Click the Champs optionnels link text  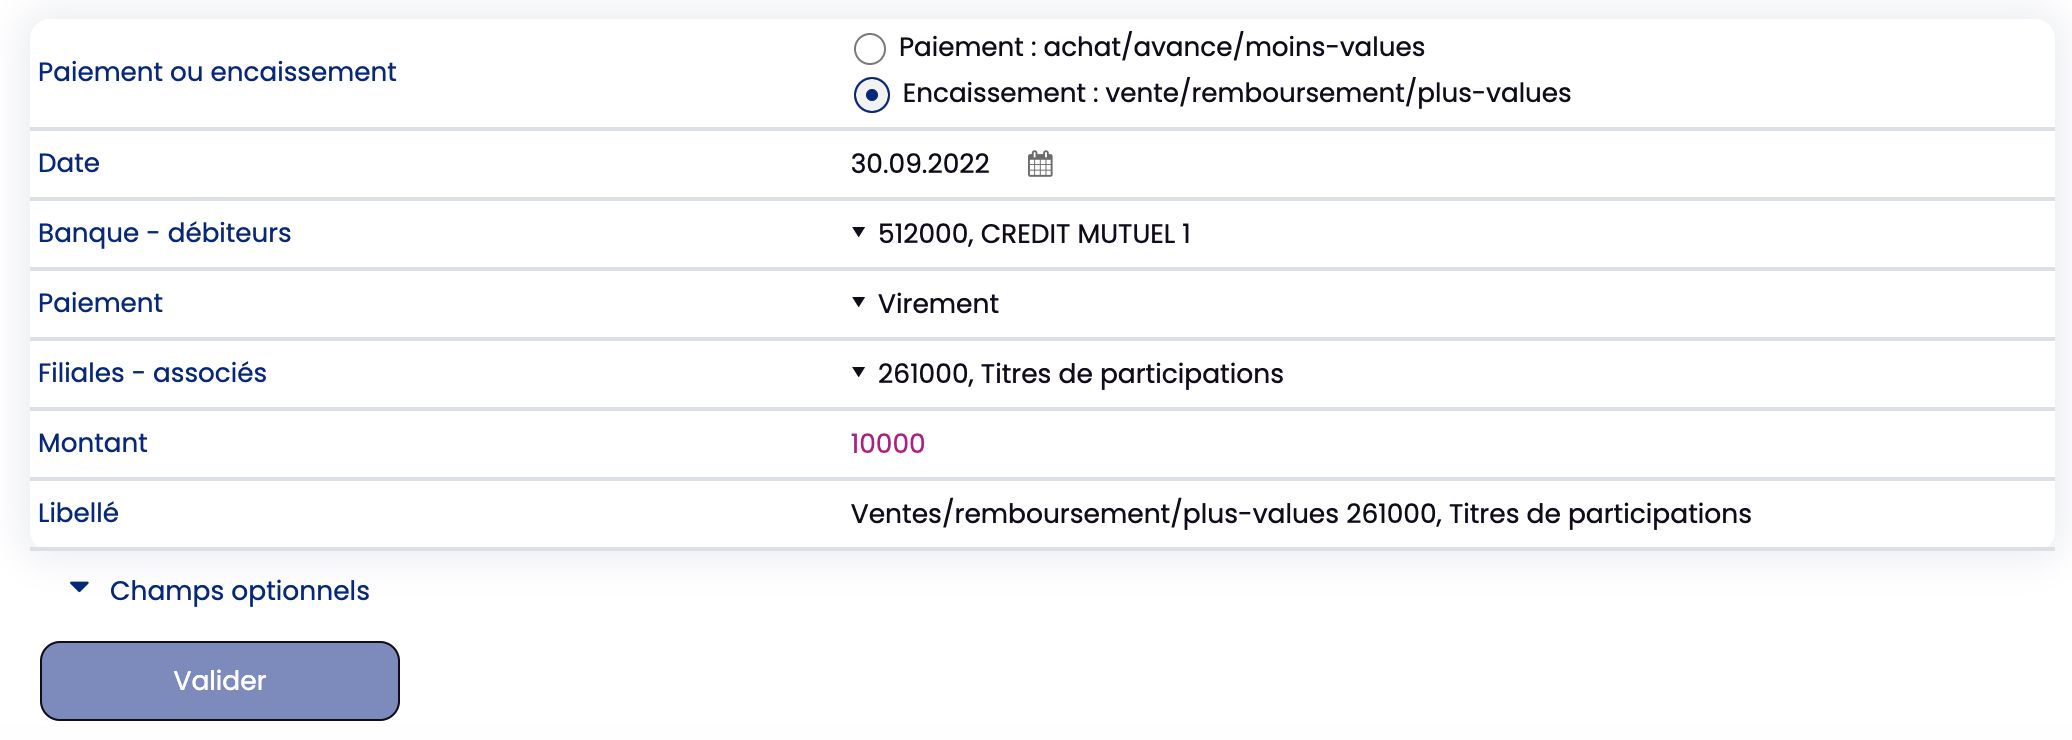pyautogui.click(x=240, y=591)
